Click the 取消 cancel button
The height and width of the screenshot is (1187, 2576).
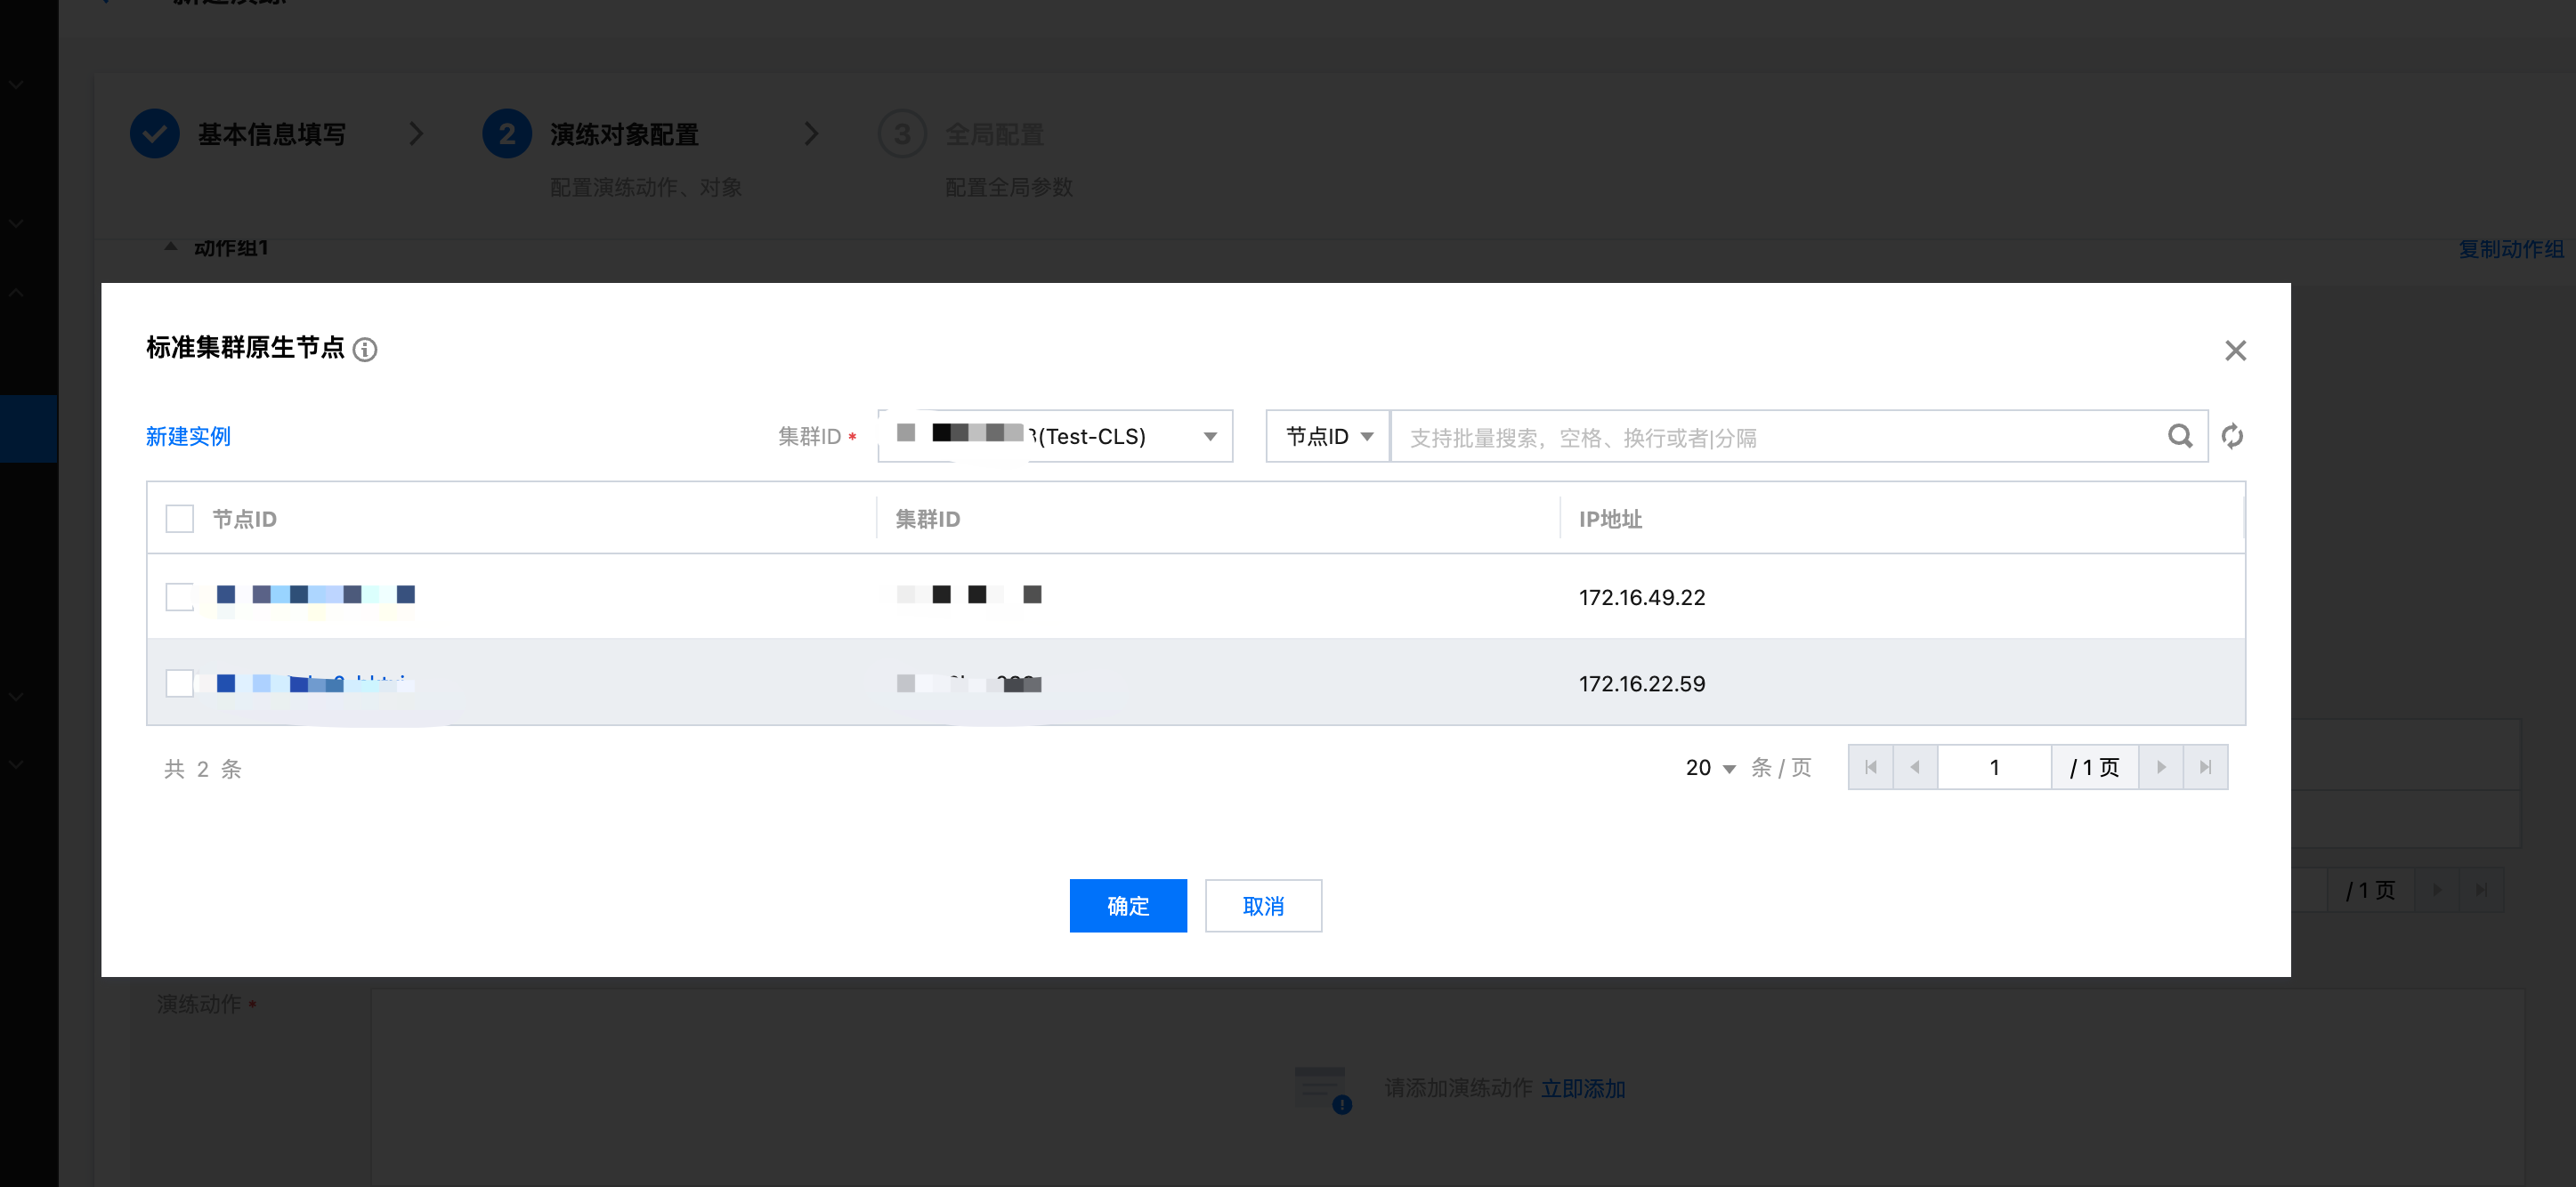coord(1262,906)
